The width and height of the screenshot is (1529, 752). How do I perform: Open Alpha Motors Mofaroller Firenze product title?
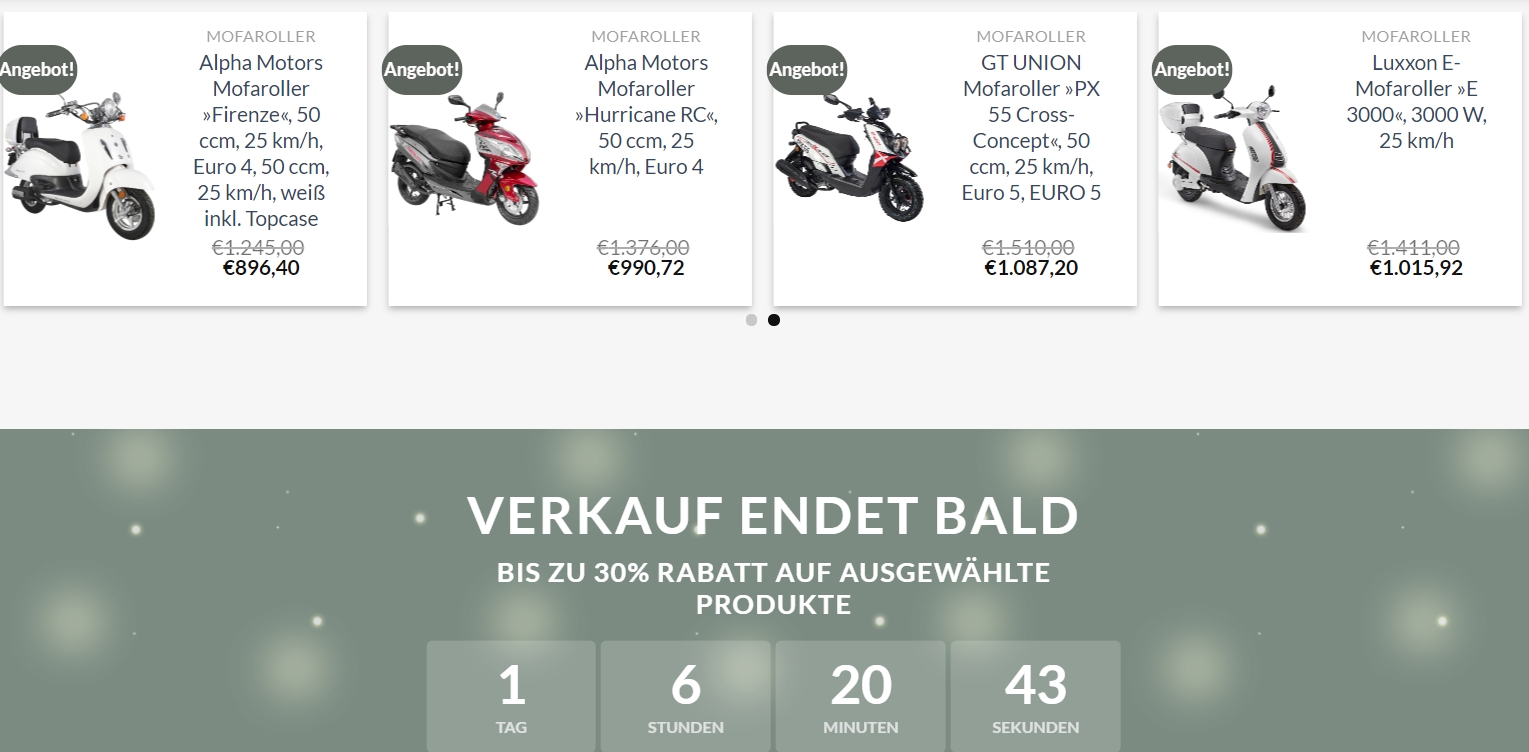[x=261, y=141]
